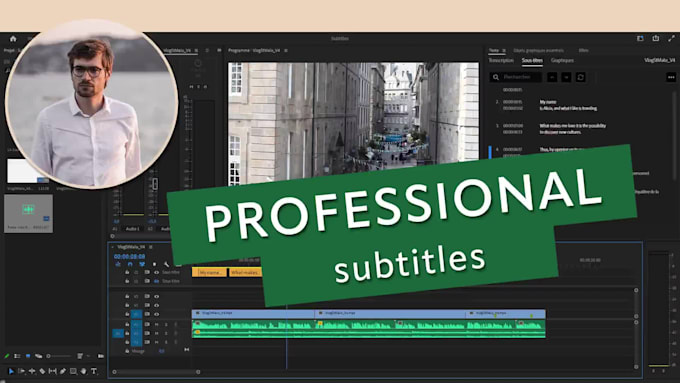Viewport: 680px width, 383px height.
Task: Open the Effets panel tab
Action: click(x=583, y=50)
